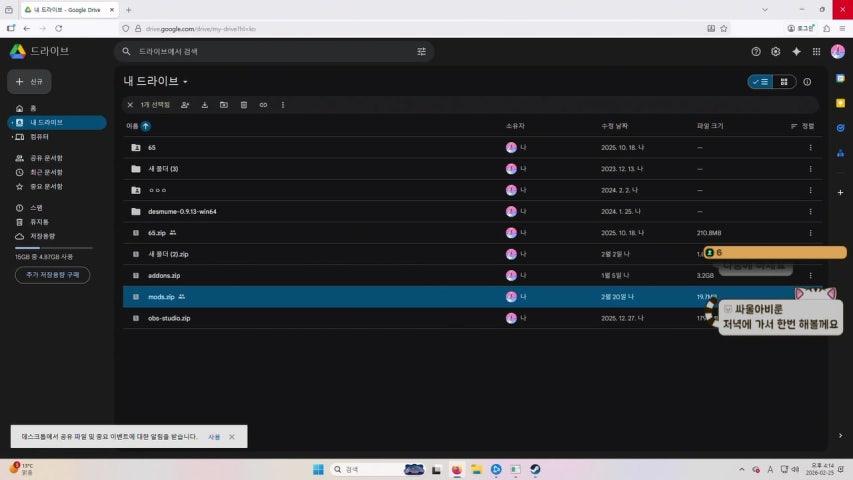Click buy more storage button
The height and width of the screenshot is (480, 853).
click(52, 275)
